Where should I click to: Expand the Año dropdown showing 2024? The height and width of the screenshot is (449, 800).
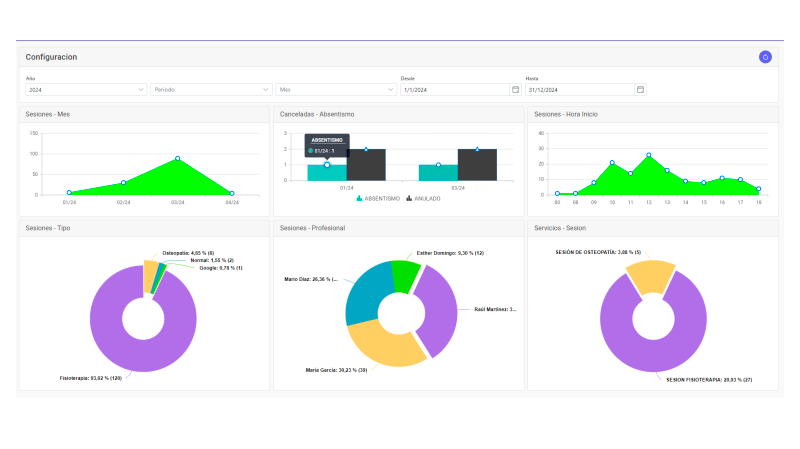86,89
